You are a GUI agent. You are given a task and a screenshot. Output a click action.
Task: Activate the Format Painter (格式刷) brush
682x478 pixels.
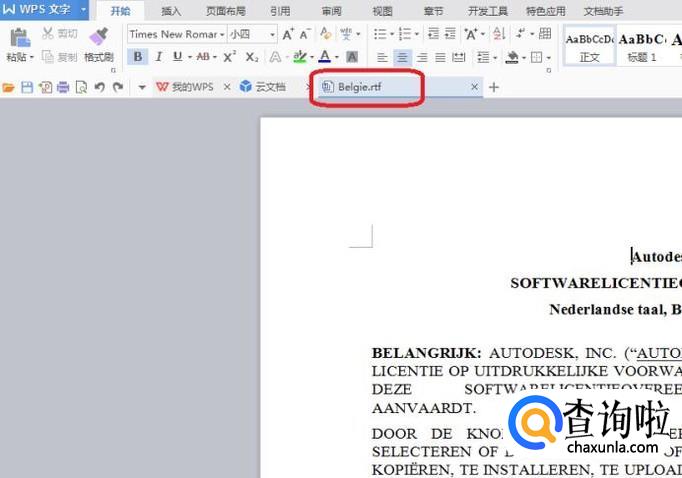[99, 37]
